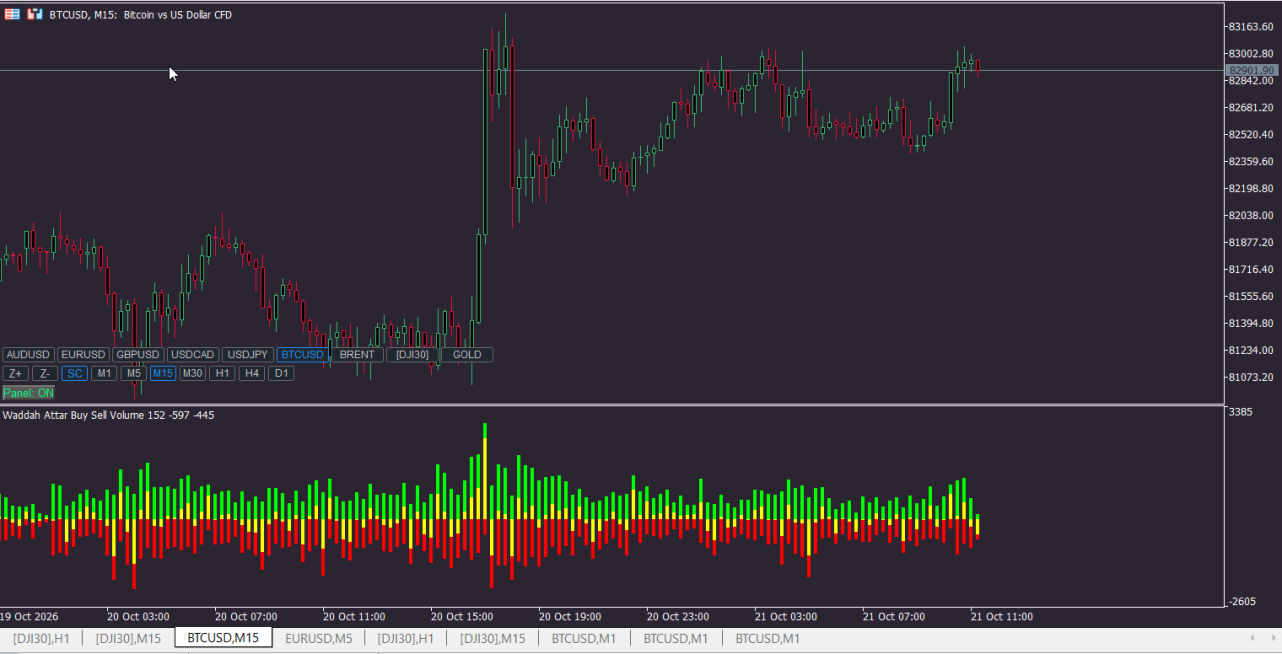Click the 3385 indicator scale value
Image resolution: width=1282 pixels, height=654 pixels.
(1242, 412)
